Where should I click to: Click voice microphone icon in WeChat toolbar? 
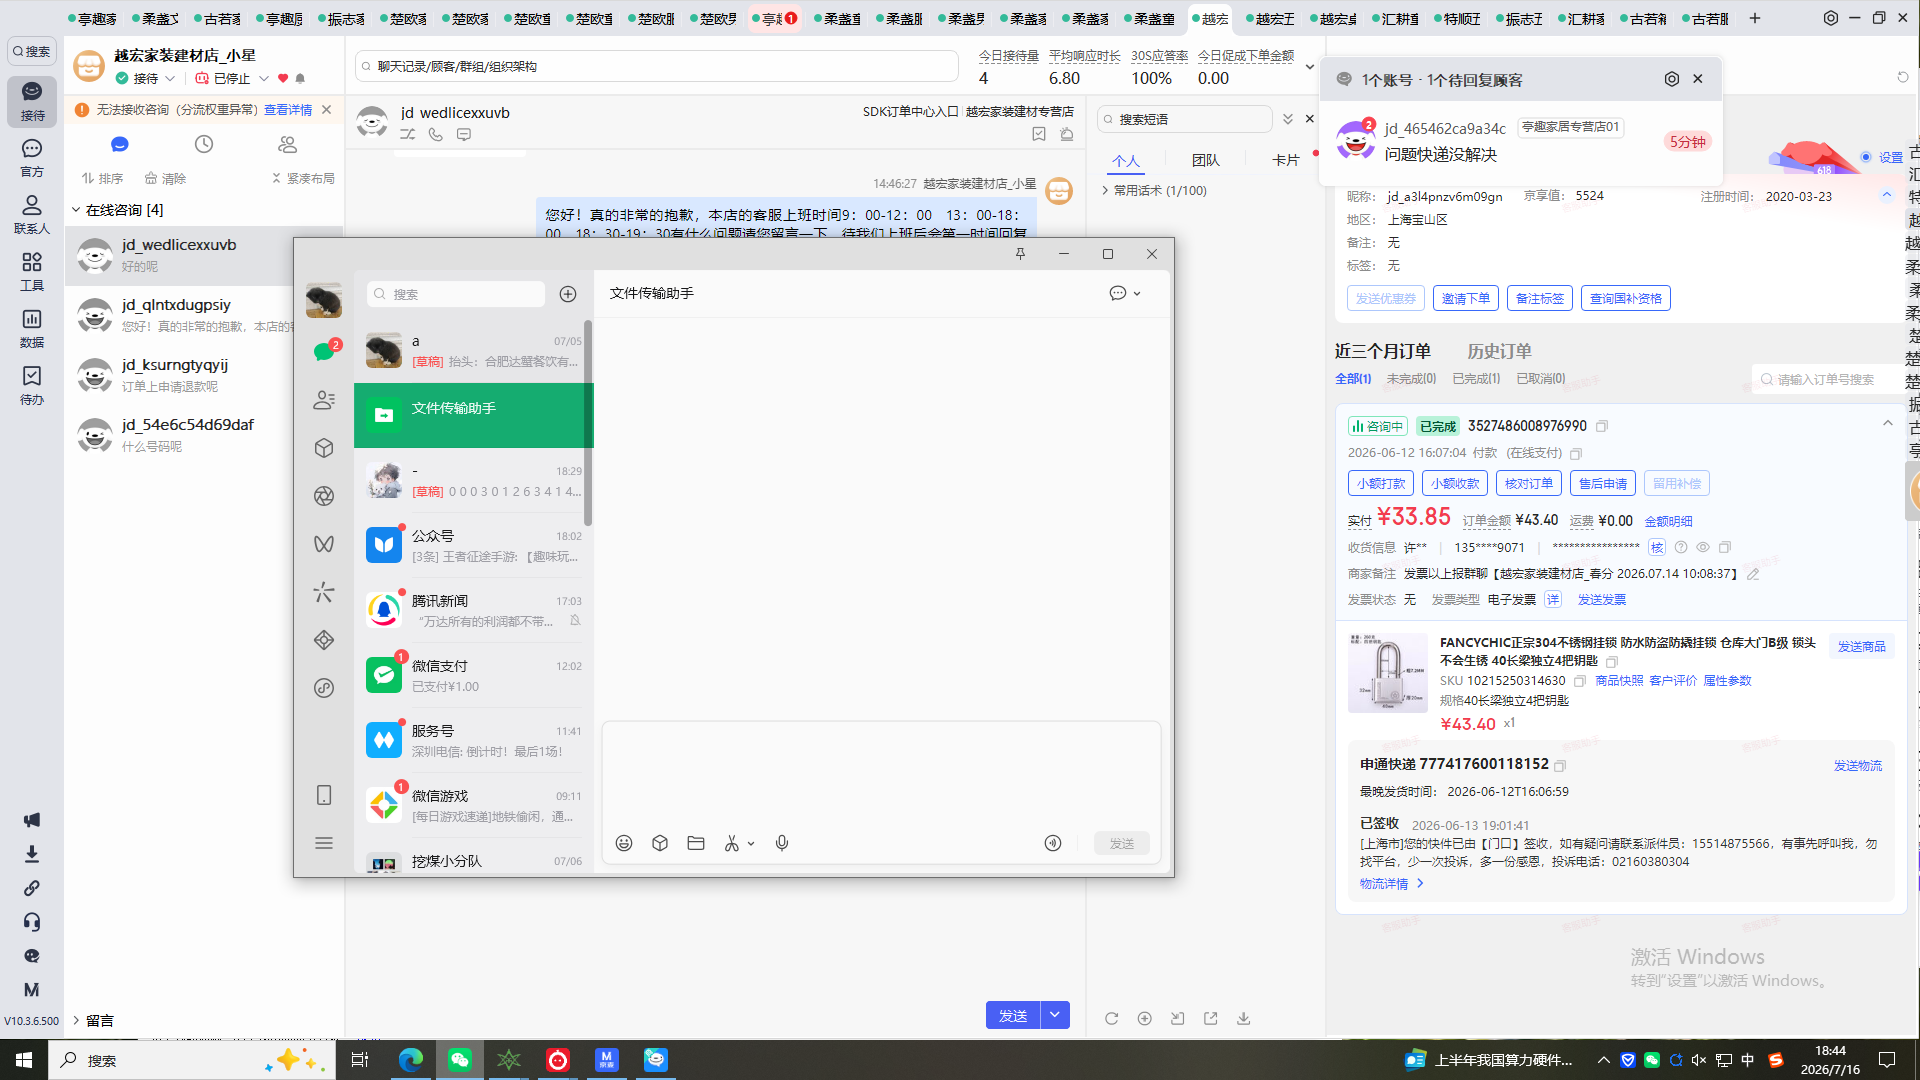(782, 843)
